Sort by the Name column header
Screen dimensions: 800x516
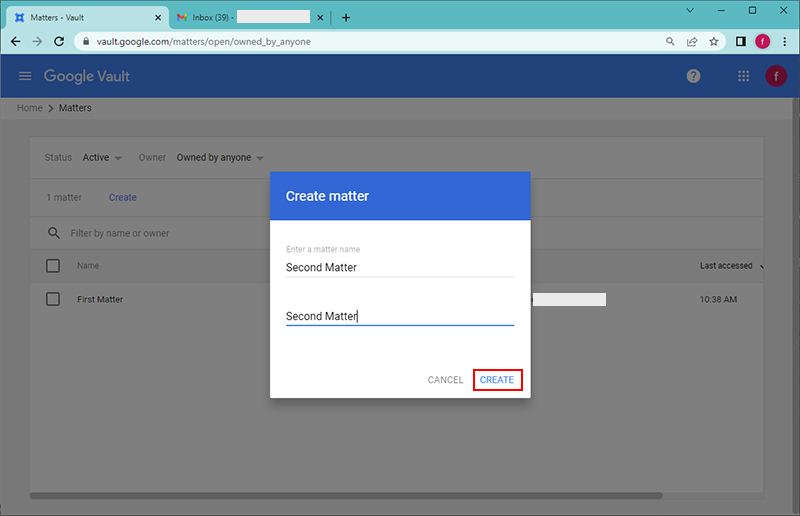88,266
